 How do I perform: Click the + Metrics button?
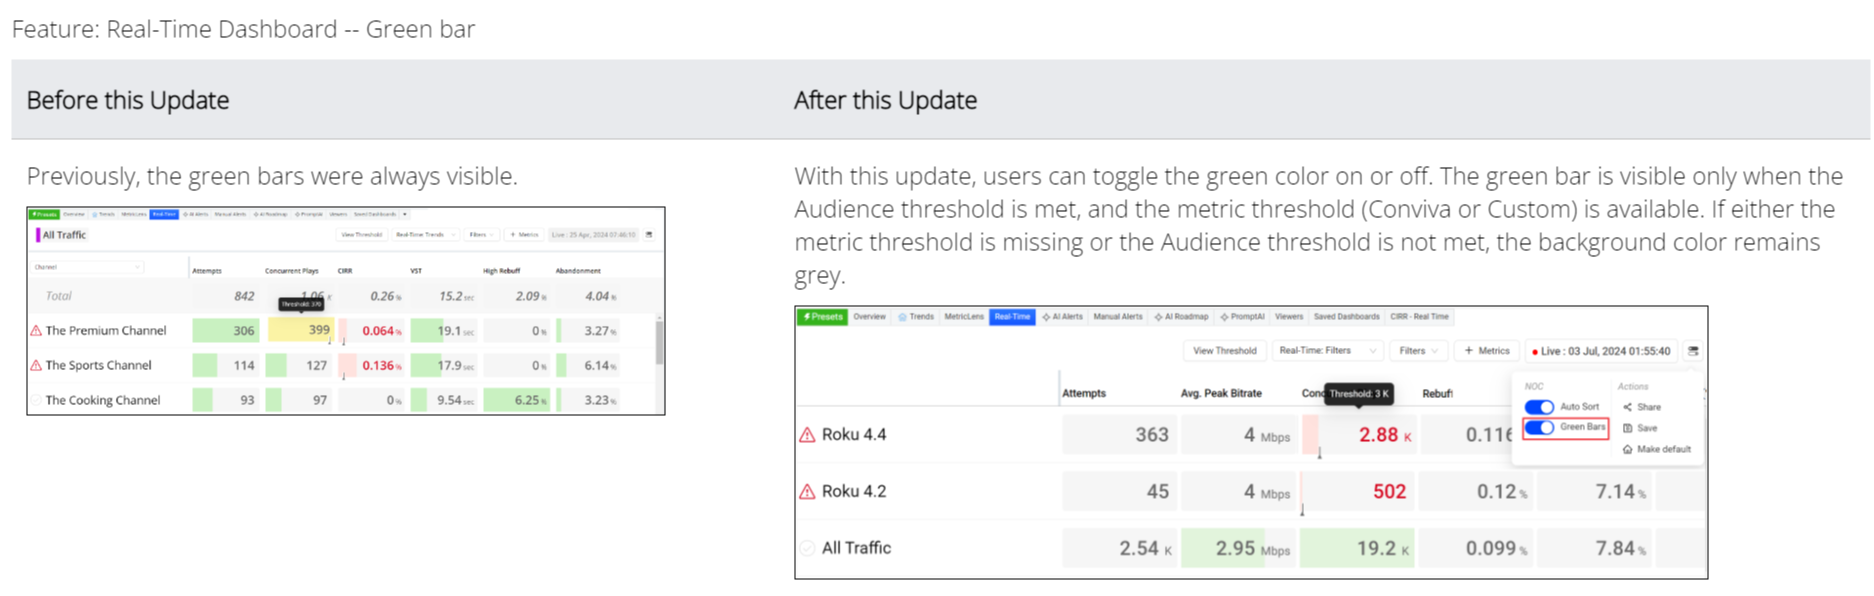tap(1487, 351)
